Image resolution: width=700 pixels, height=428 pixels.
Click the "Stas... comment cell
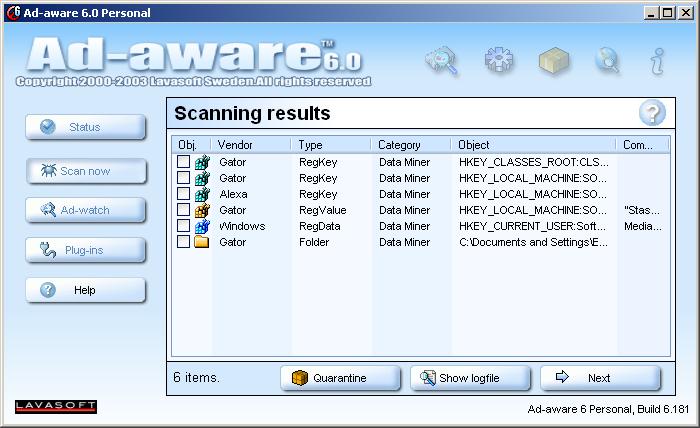click(642, 210)
